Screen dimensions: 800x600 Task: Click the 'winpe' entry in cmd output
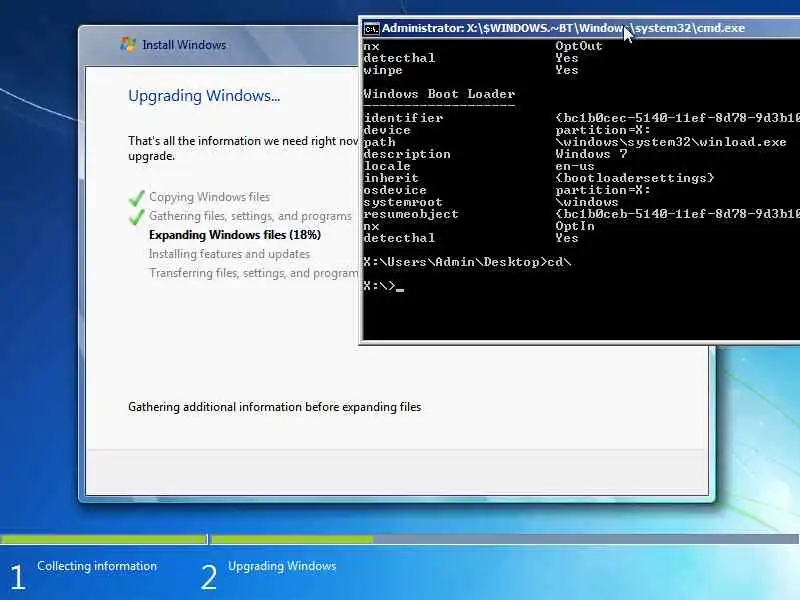click(383, 70)
